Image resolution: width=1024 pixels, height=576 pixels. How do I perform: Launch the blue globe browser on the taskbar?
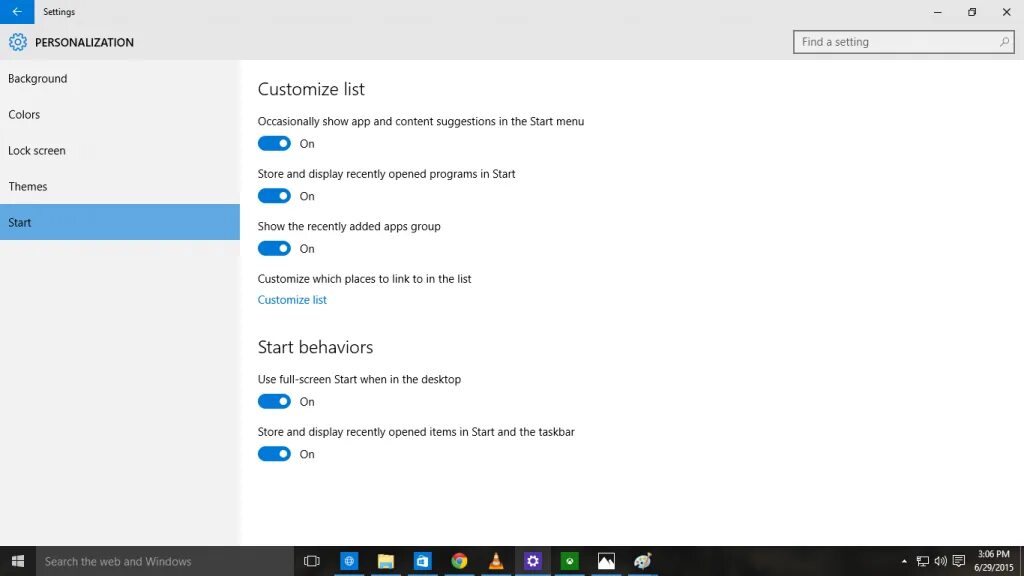tap(349, 561)
